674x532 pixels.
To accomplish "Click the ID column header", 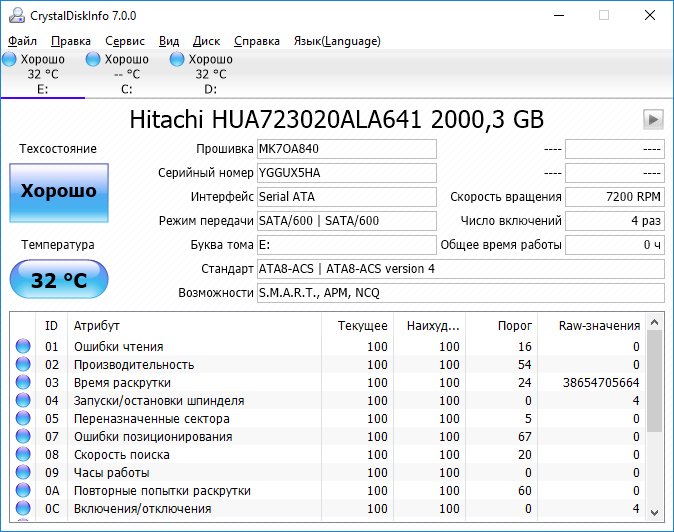I will (51, 326).
